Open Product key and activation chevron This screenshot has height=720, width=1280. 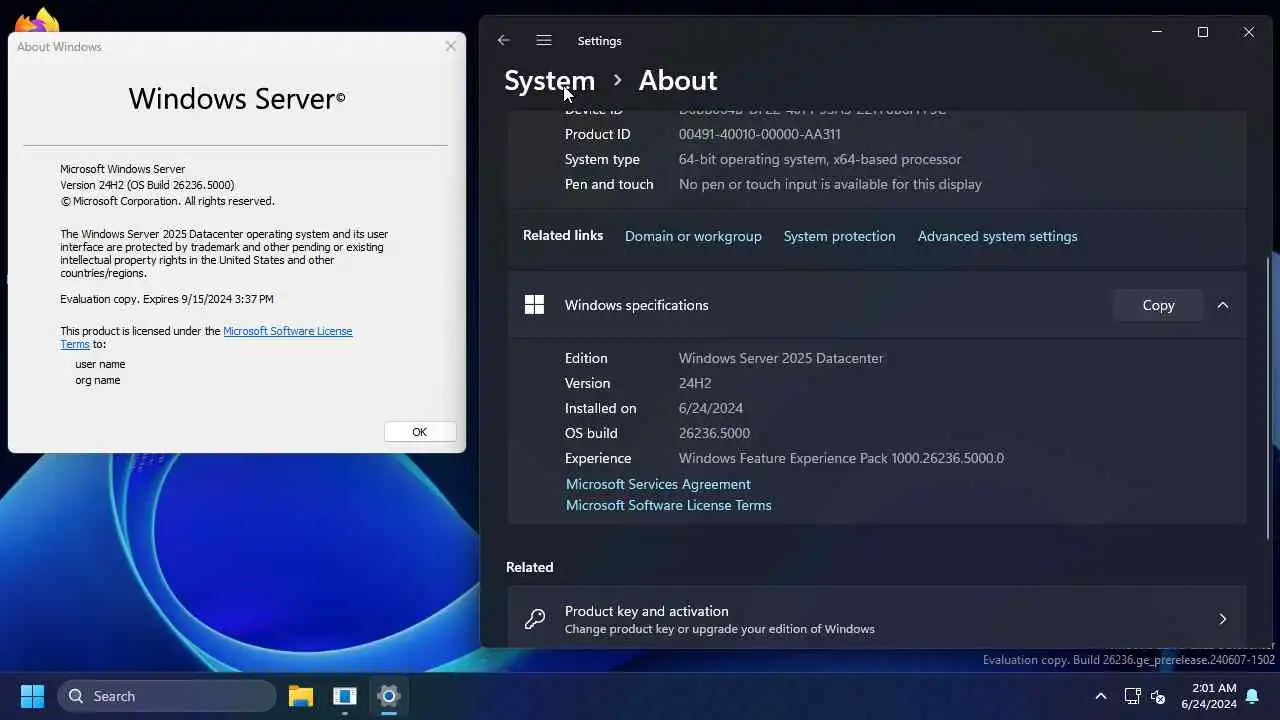pyautogui.click(x=1222, y=619)
